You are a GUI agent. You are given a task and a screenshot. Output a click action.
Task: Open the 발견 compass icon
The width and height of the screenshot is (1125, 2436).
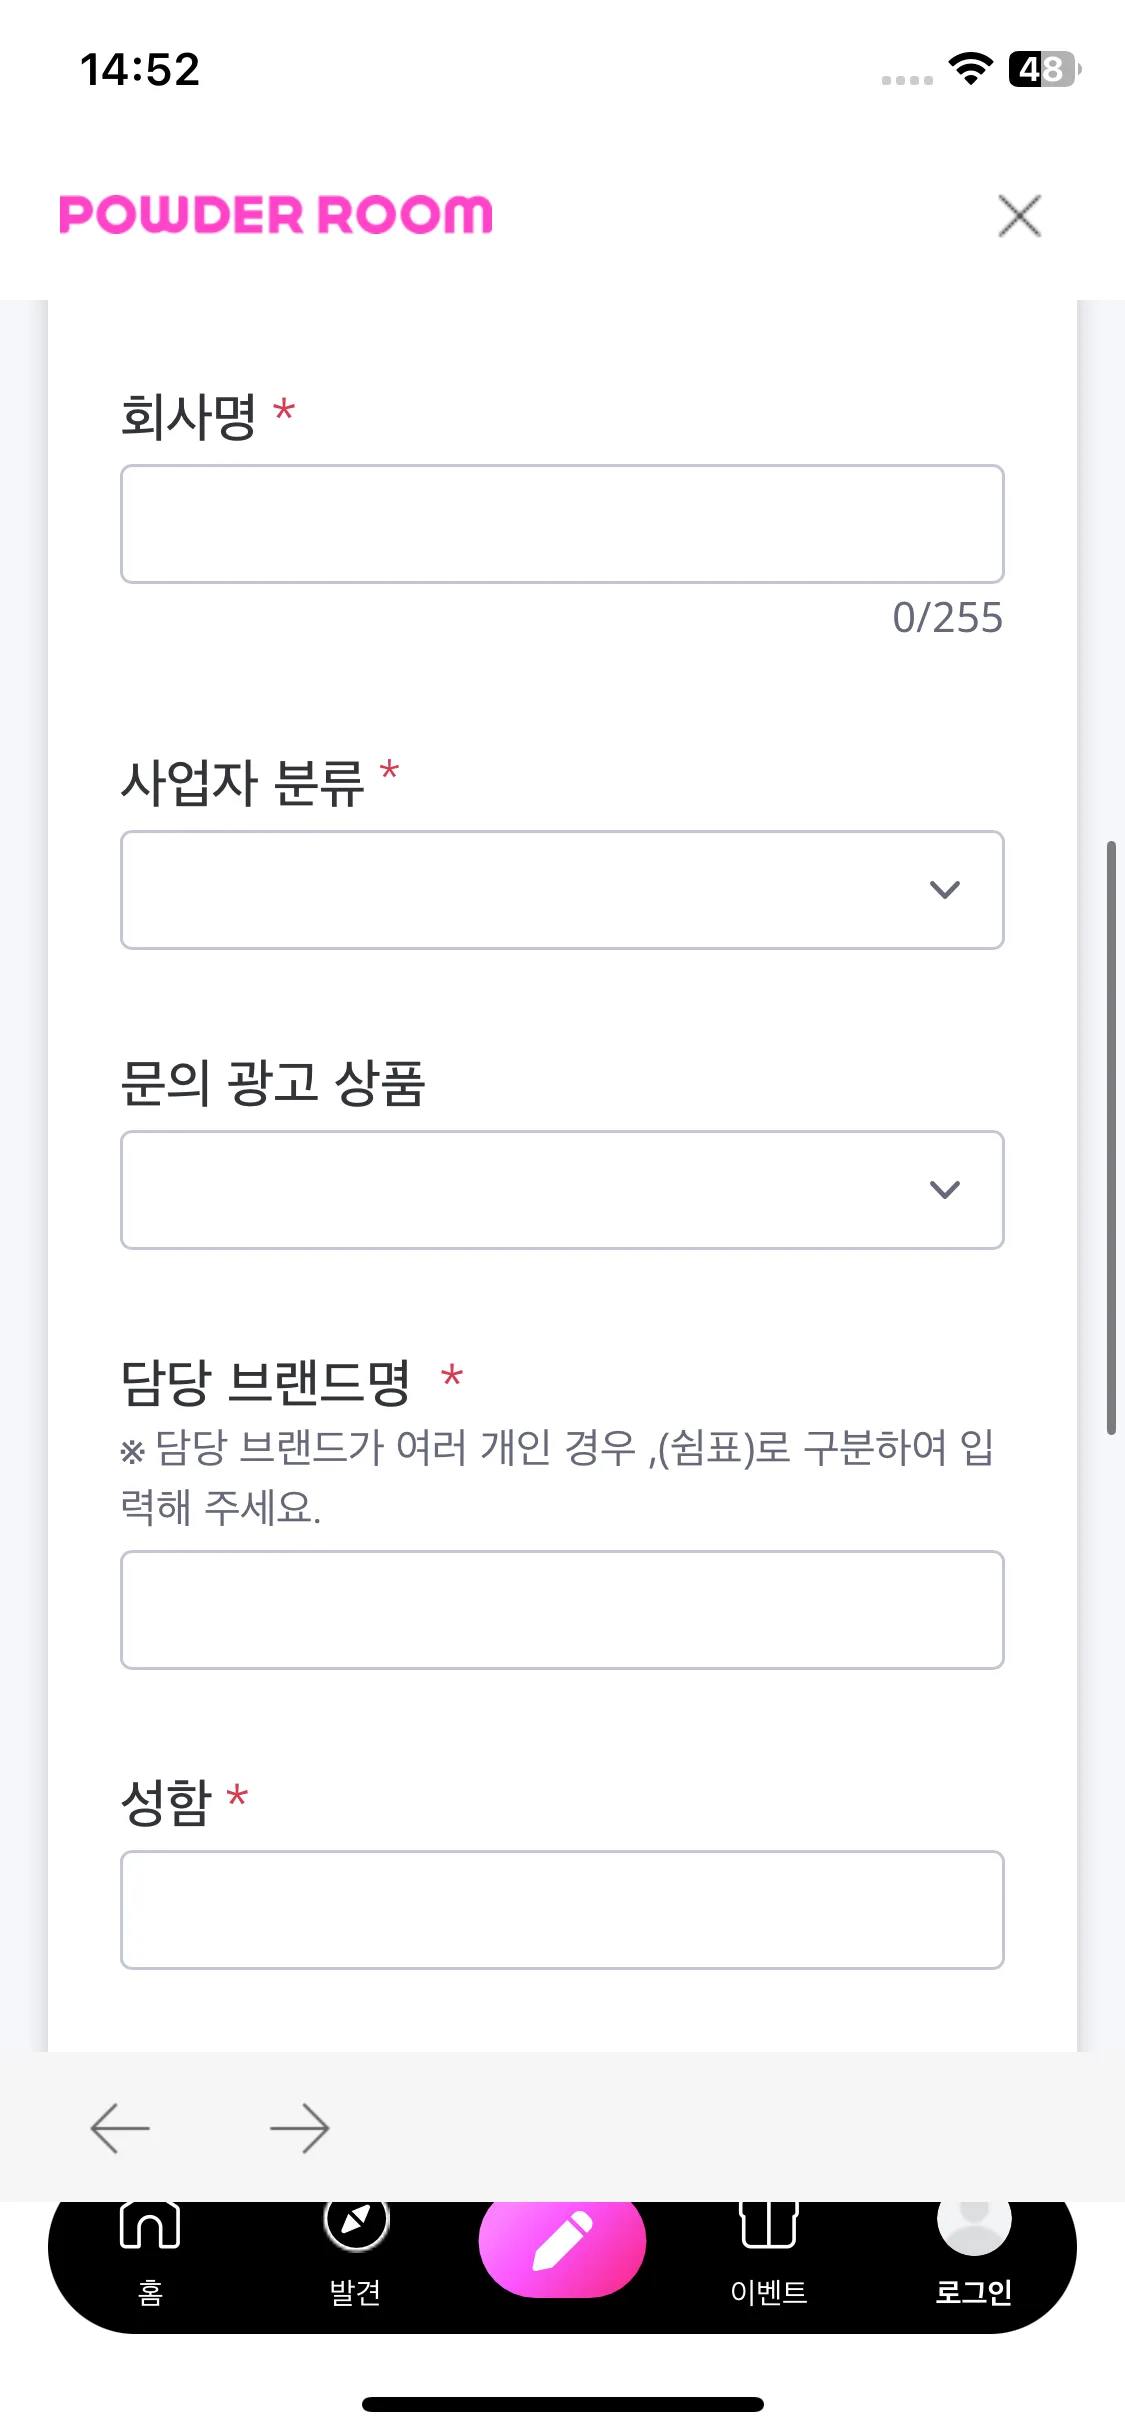tap(356, 2223)
